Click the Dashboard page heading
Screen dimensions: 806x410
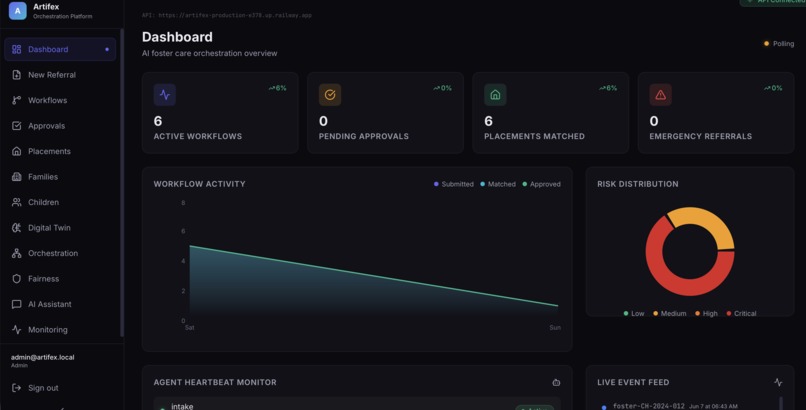(x=177, y=37)
